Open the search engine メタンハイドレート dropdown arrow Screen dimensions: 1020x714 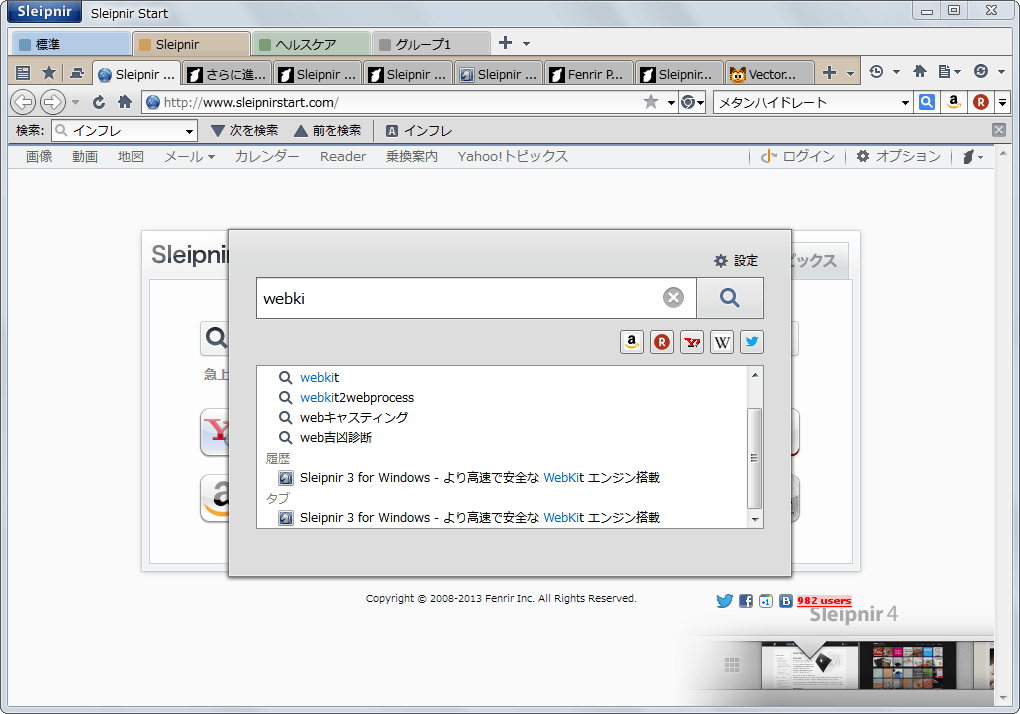905,103
